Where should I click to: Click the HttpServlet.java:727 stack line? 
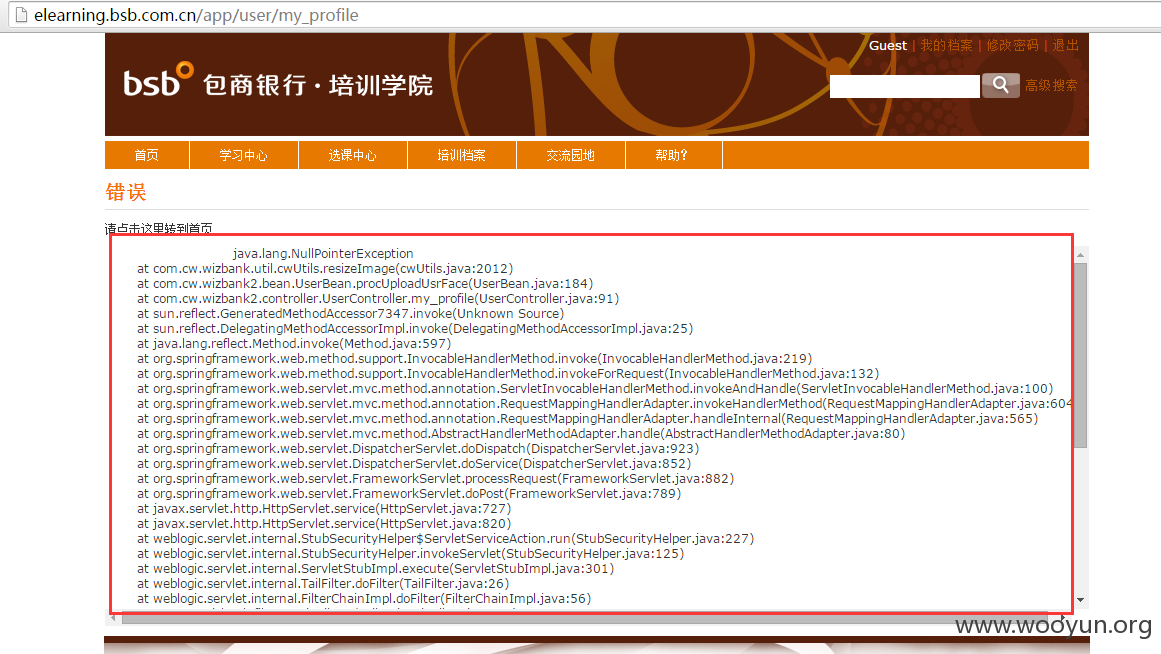pos(324,508)
